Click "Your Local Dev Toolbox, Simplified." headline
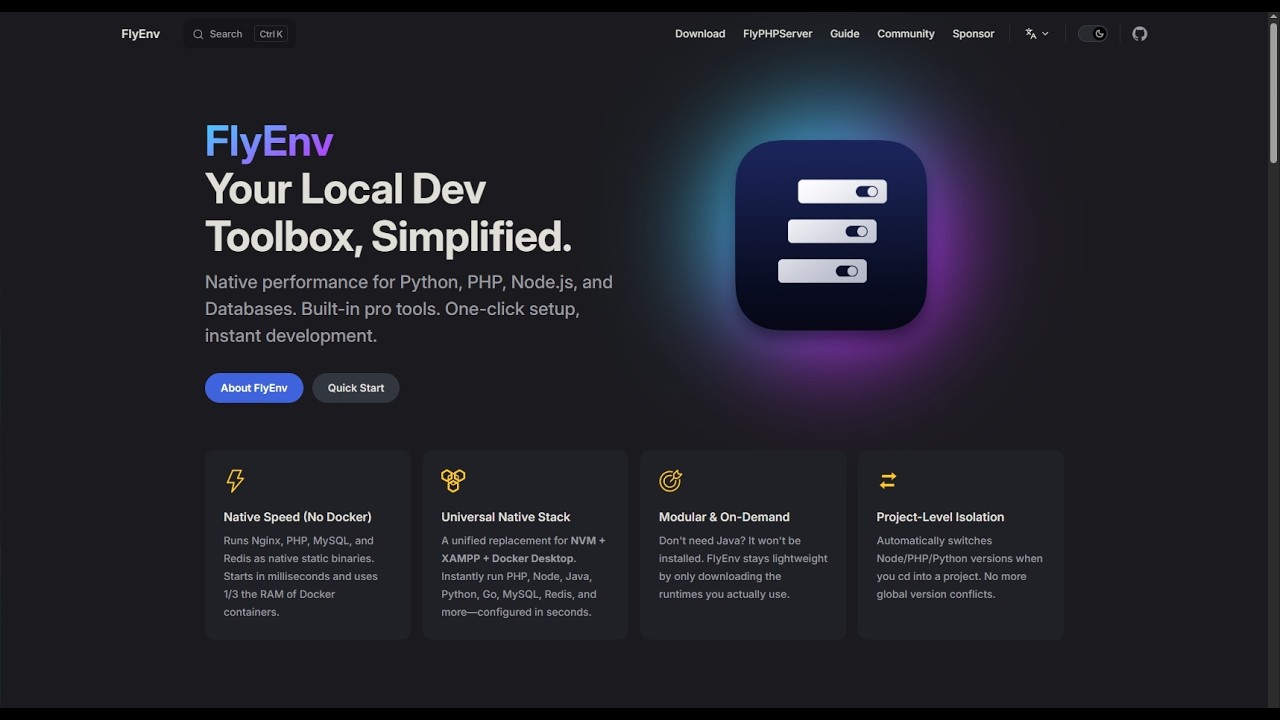 388,213
